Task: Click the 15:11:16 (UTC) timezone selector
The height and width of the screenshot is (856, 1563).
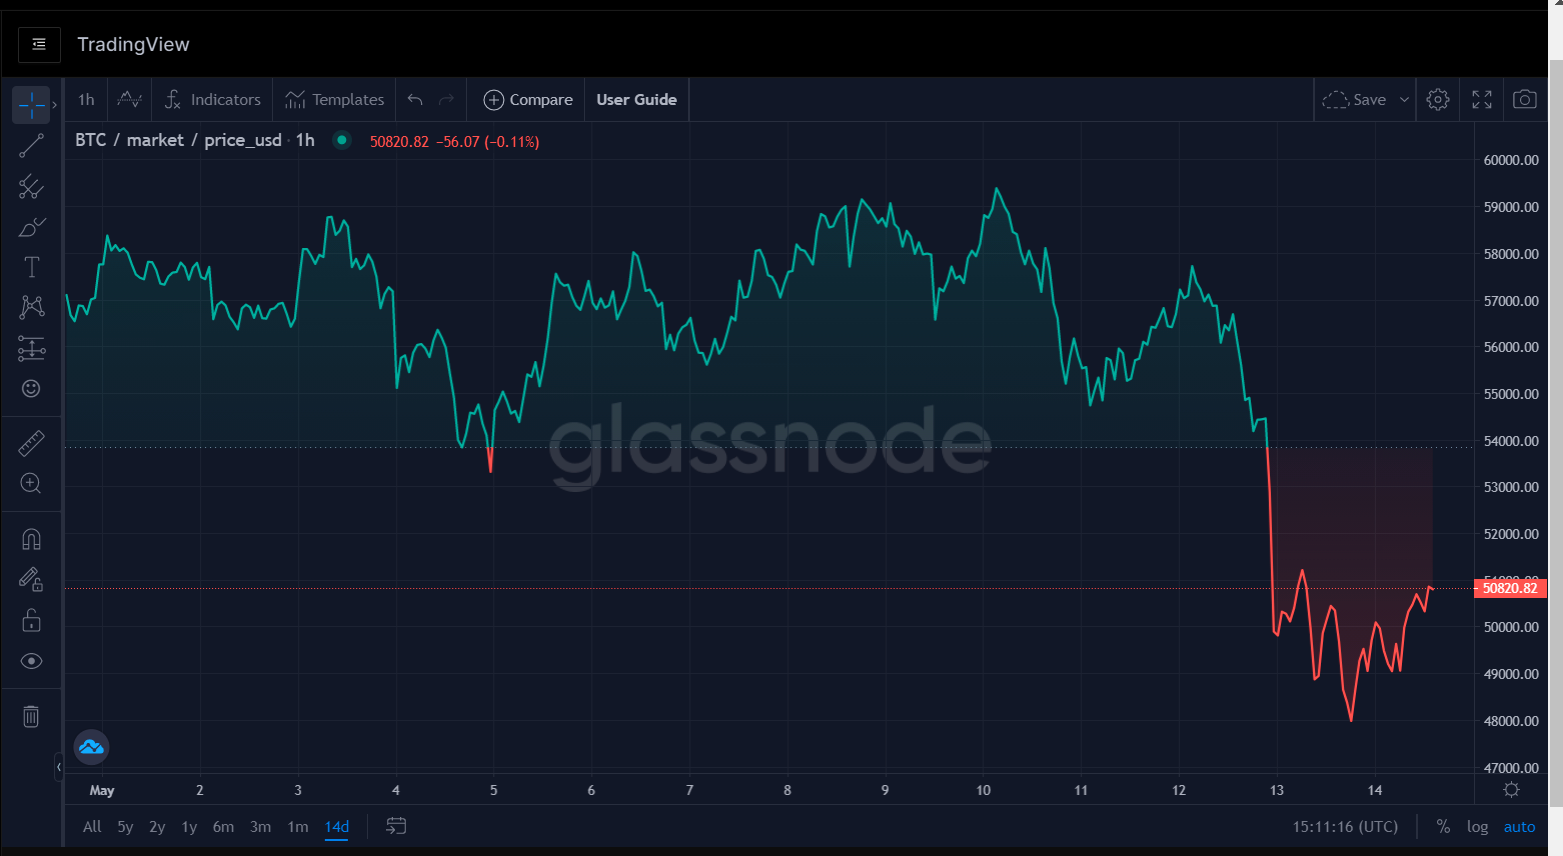Action: (1345, 827)
